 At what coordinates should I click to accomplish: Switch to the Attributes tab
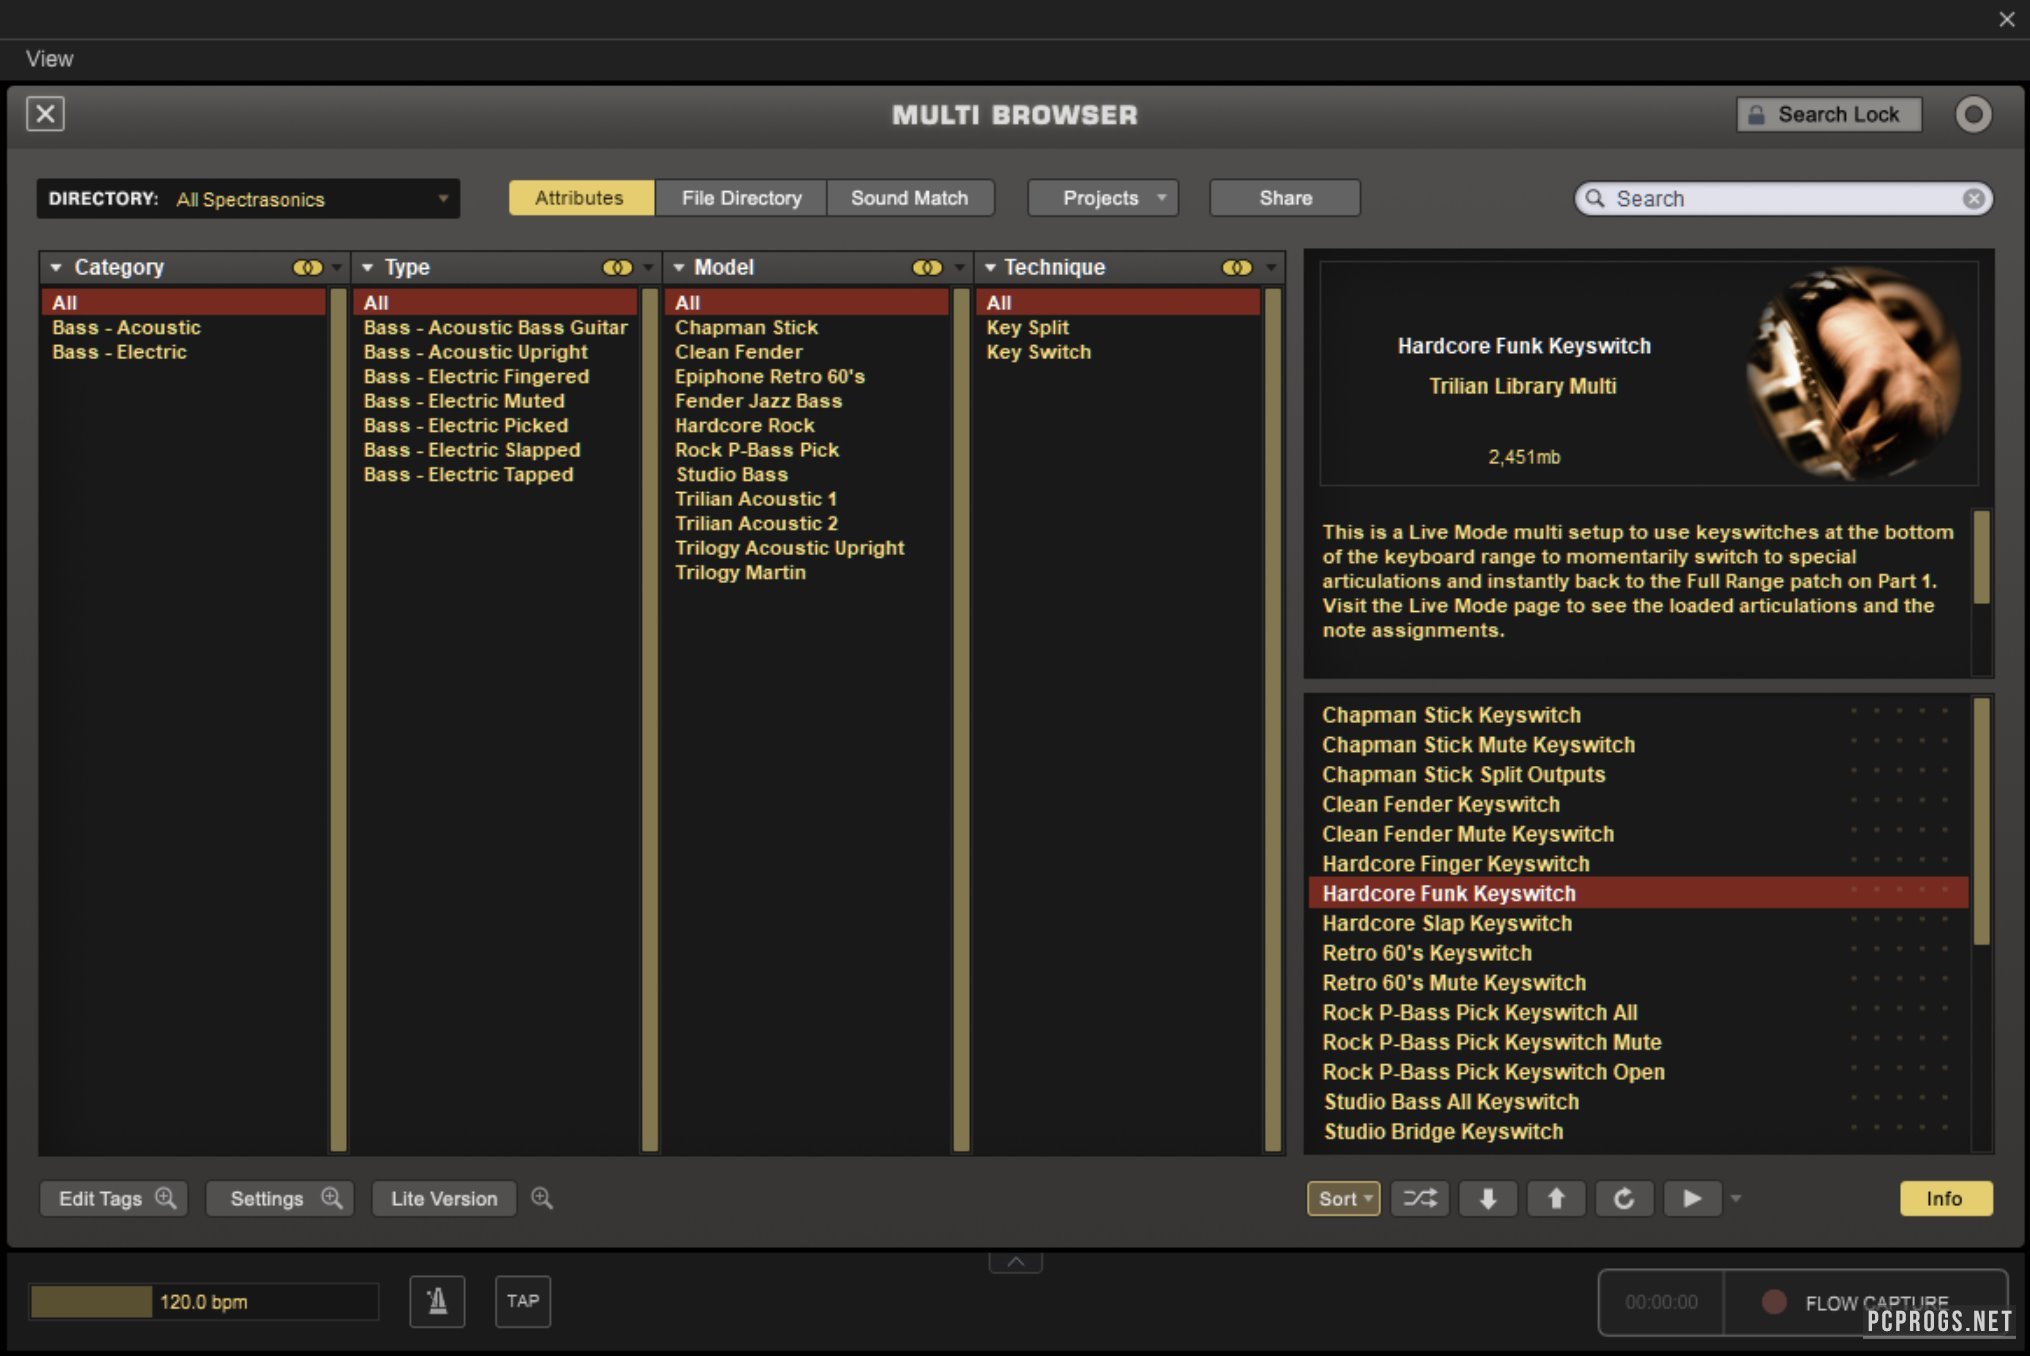click(x=580, y=198)
